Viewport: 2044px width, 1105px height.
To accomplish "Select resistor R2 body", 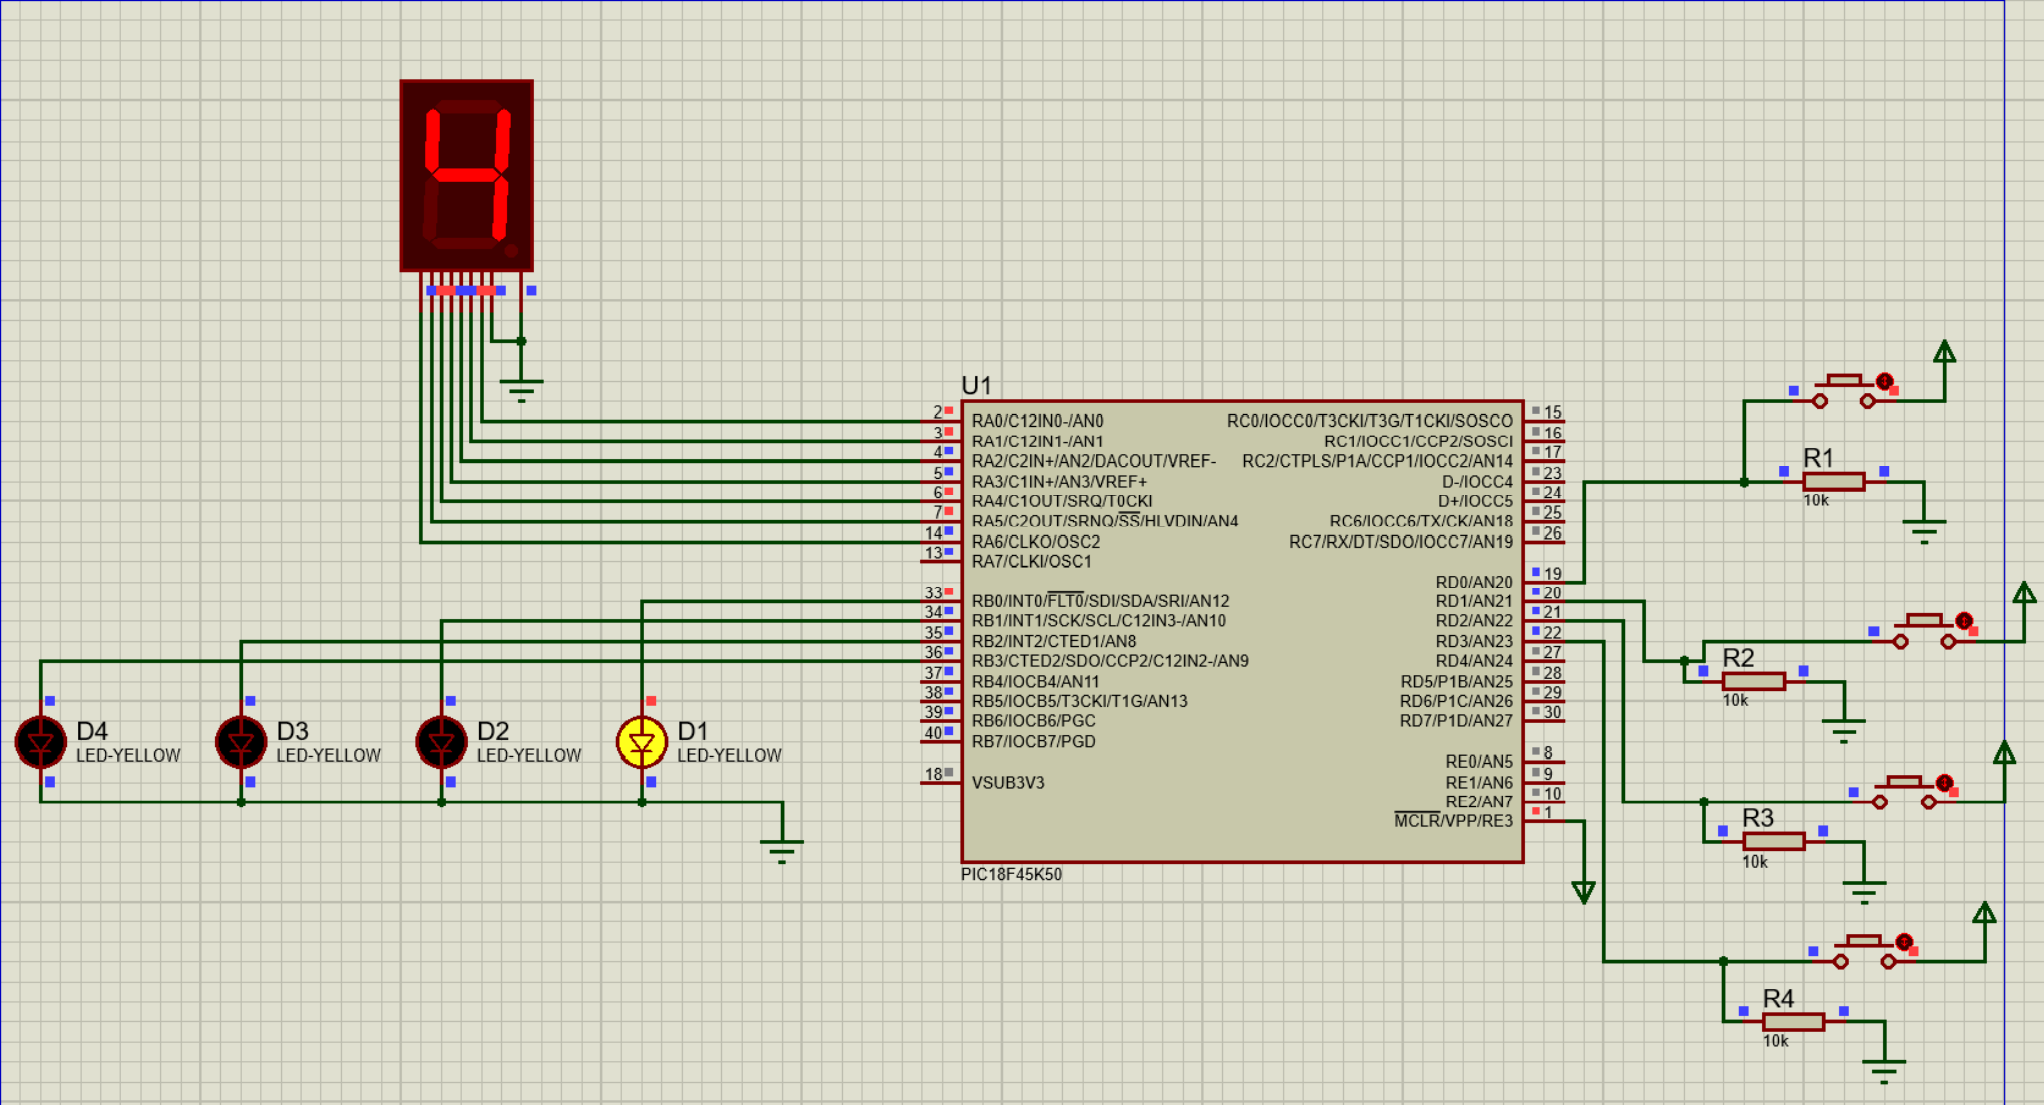I will click(x=1753, y=682).
